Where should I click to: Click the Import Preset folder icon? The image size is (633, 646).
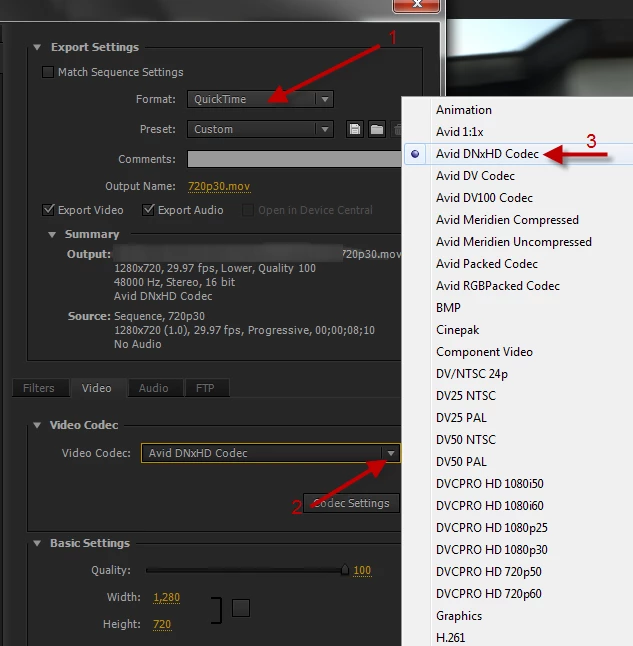point(377,129)
